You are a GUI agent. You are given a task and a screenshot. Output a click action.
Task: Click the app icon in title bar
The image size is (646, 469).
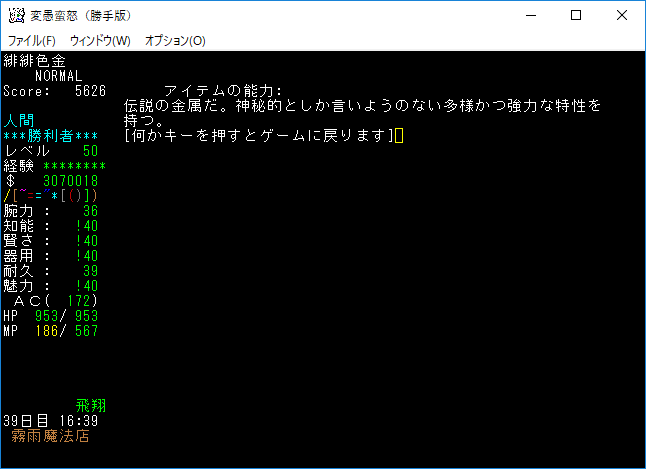(x=16, y=15)
